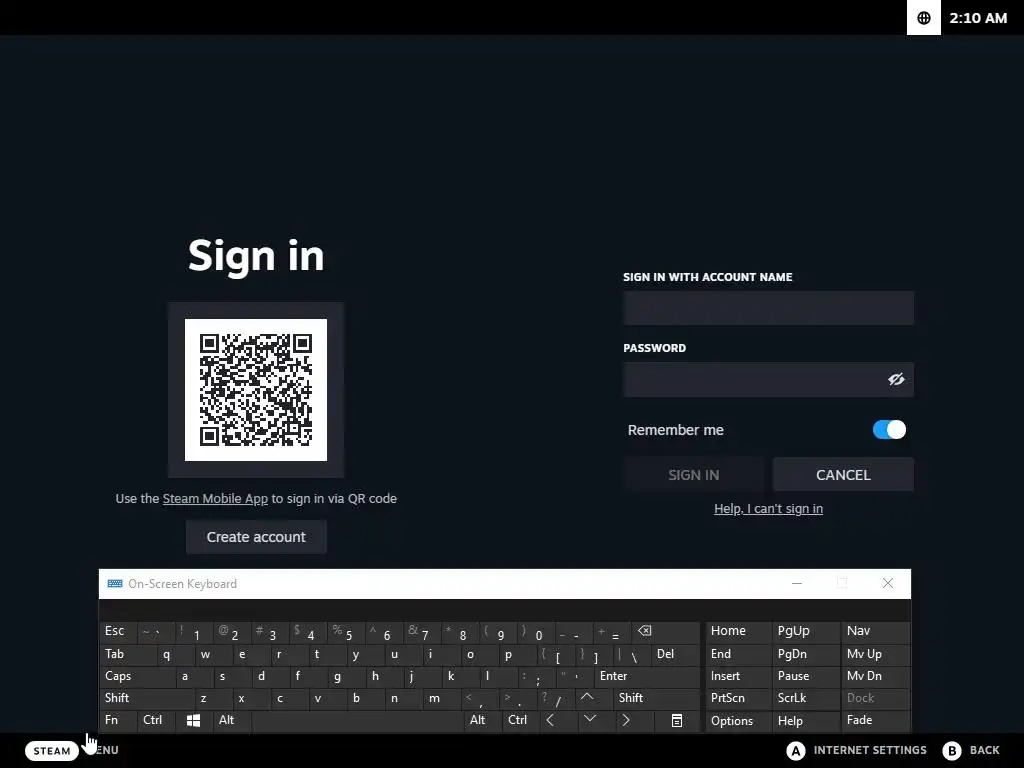Toggle the Fn key
Image resolution: width=1024 pixels, height=768 pixels.
[x=118, y=720]
